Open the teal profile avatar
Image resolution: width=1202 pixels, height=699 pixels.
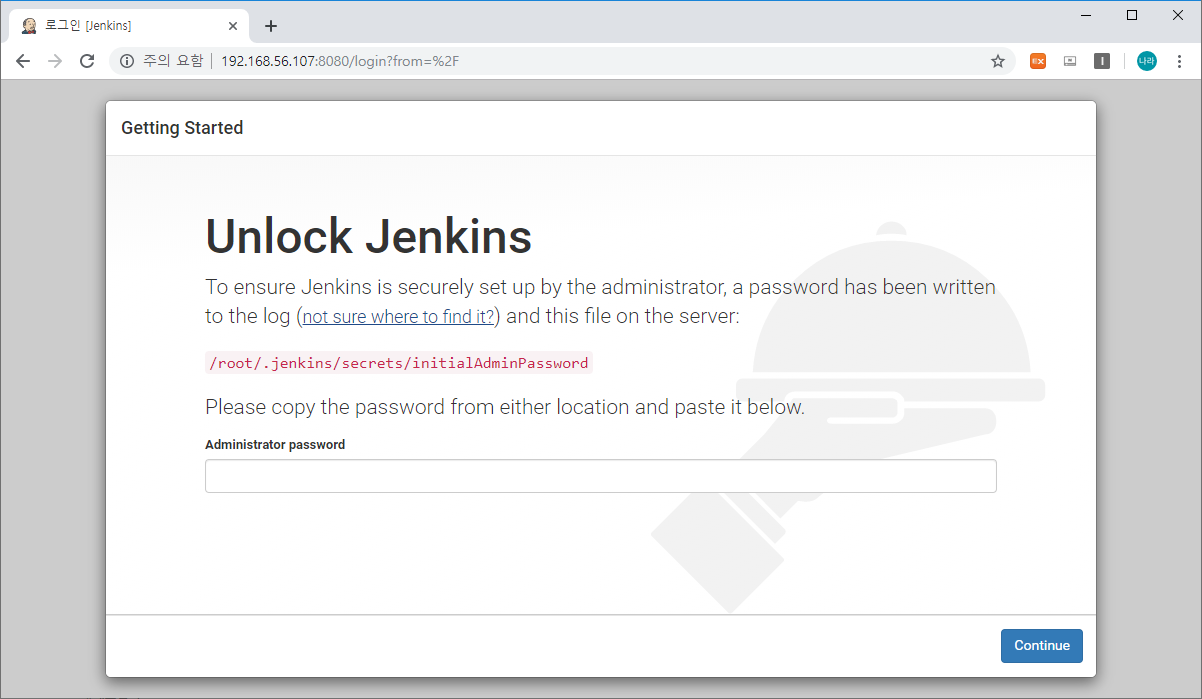(1147, 61)
